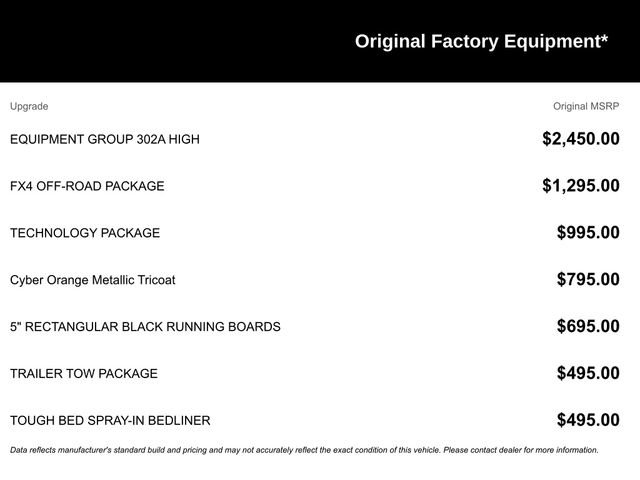Click the $1,295.00 price
This screenshot has width=640, height=480.
coord(580,186)
